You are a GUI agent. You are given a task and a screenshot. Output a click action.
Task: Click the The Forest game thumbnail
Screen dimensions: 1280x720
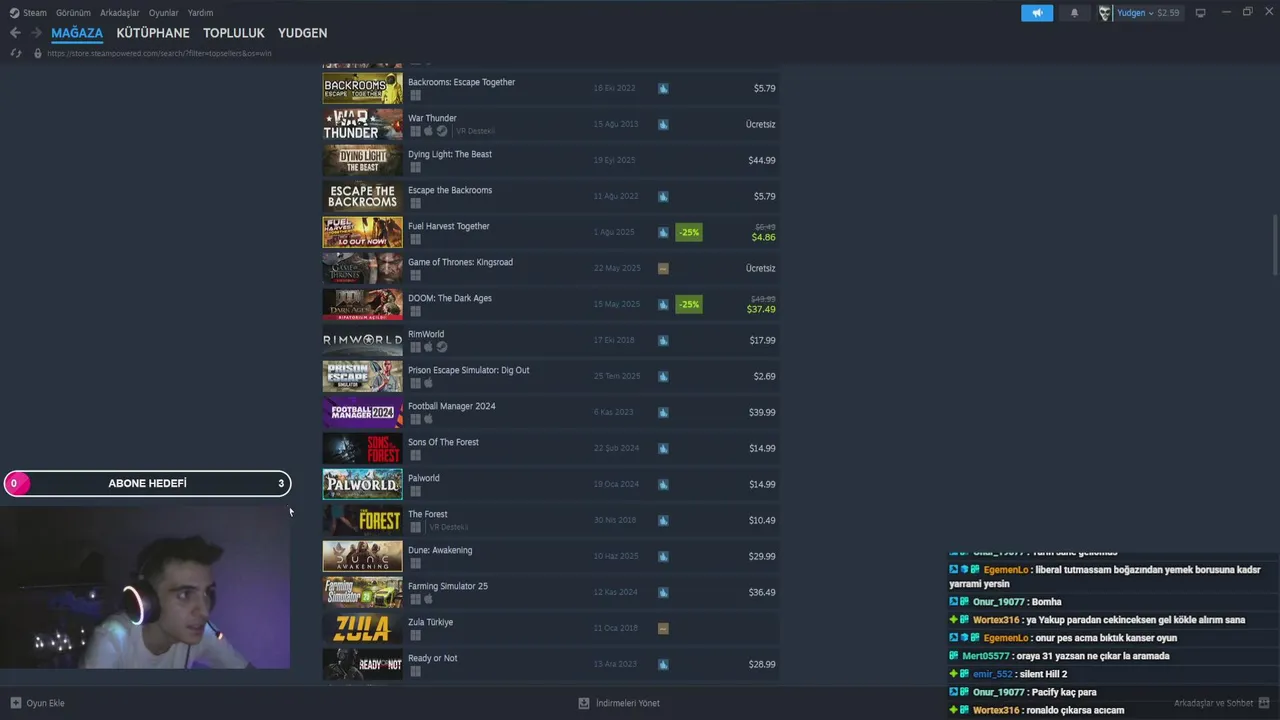tap(362, 520)
